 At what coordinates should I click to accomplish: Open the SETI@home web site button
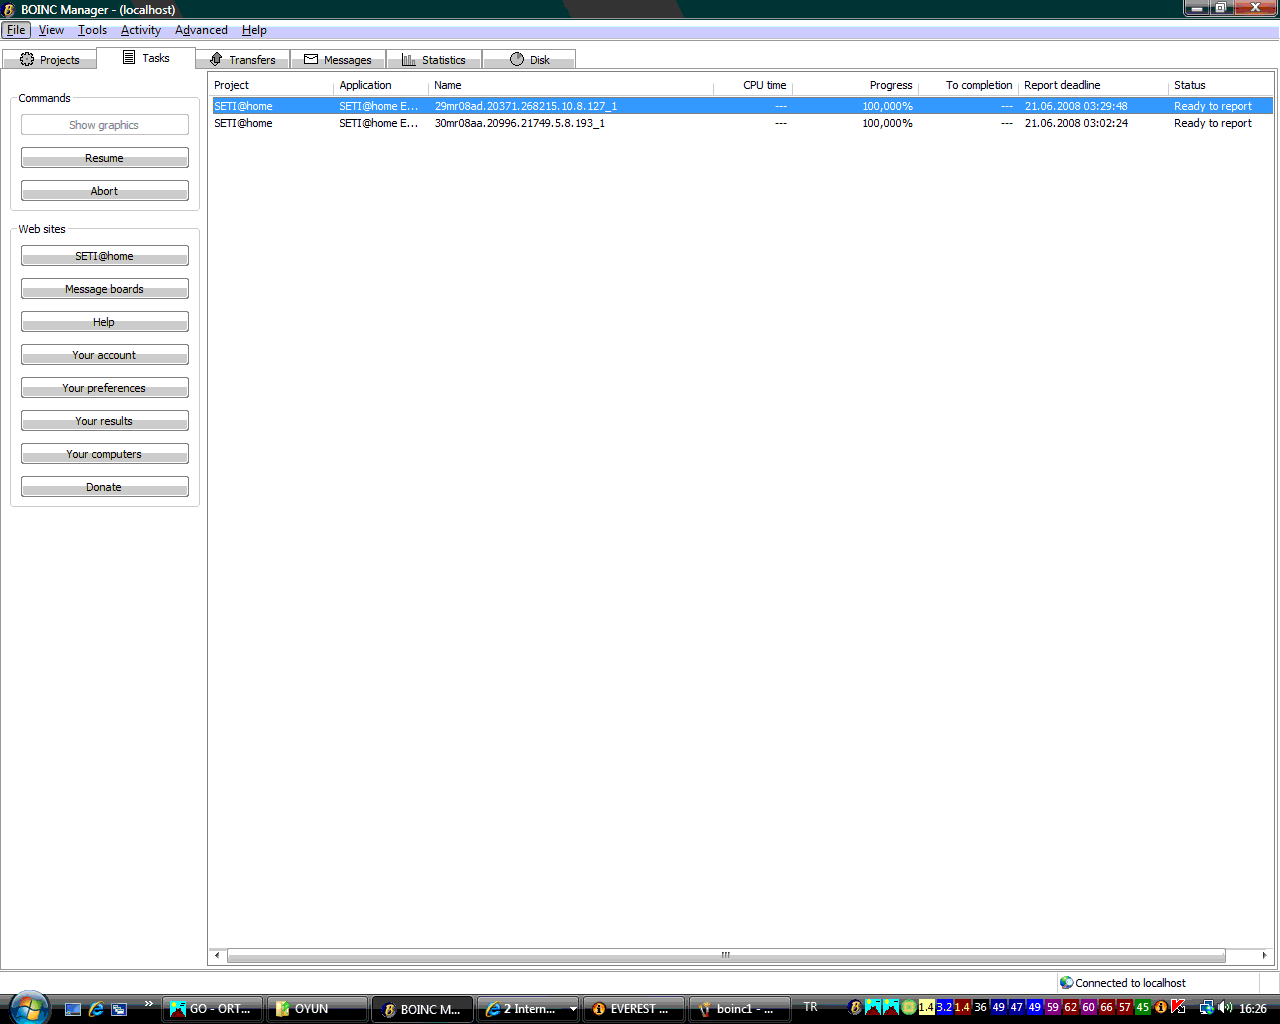coord(104,256)
